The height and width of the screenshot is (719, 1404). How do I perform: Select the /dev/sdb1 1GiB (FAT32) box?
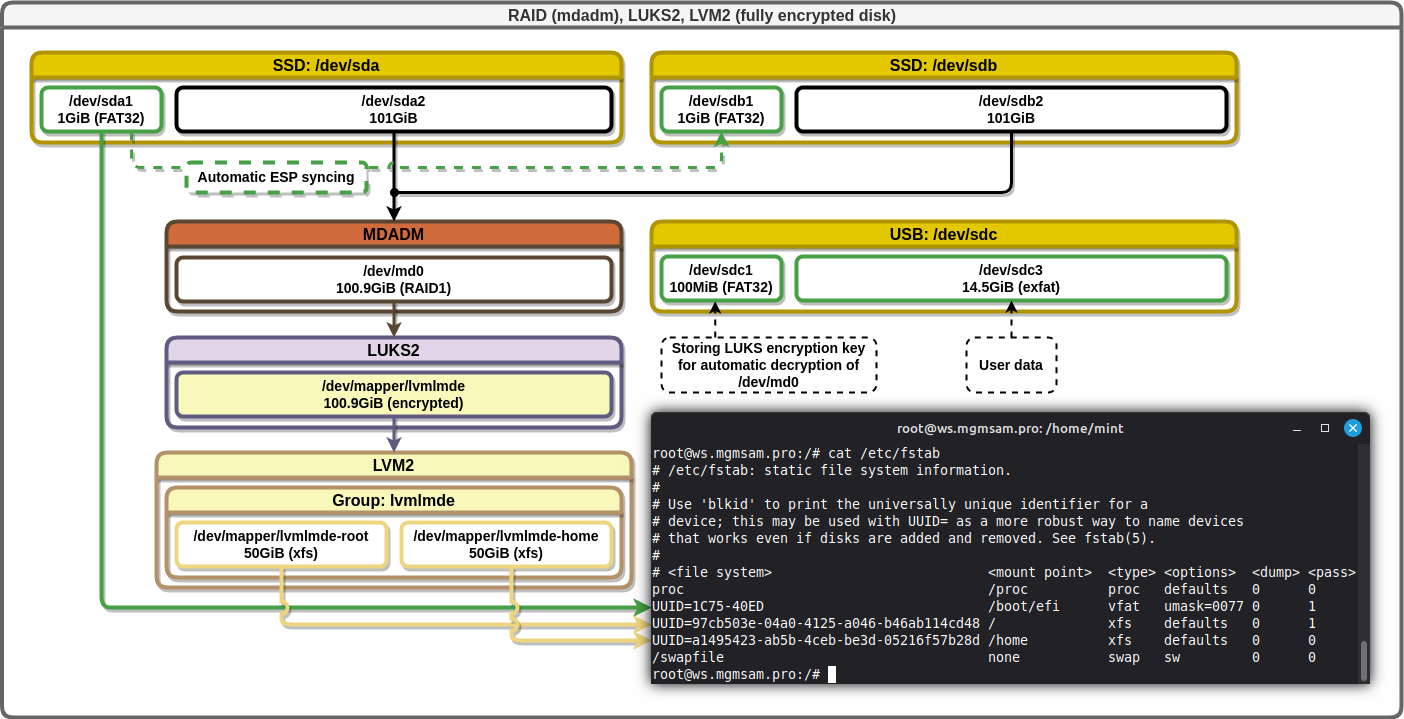point(721,110)
